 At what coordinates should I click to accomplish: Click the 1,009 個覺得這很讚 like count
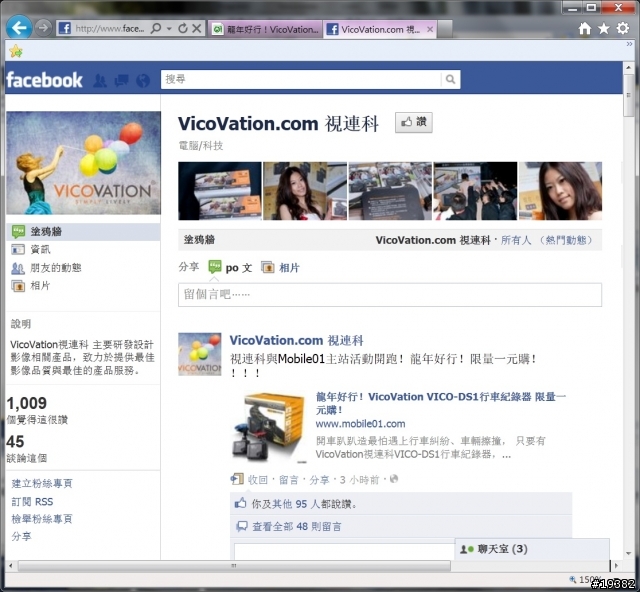(x=37, y=410)
